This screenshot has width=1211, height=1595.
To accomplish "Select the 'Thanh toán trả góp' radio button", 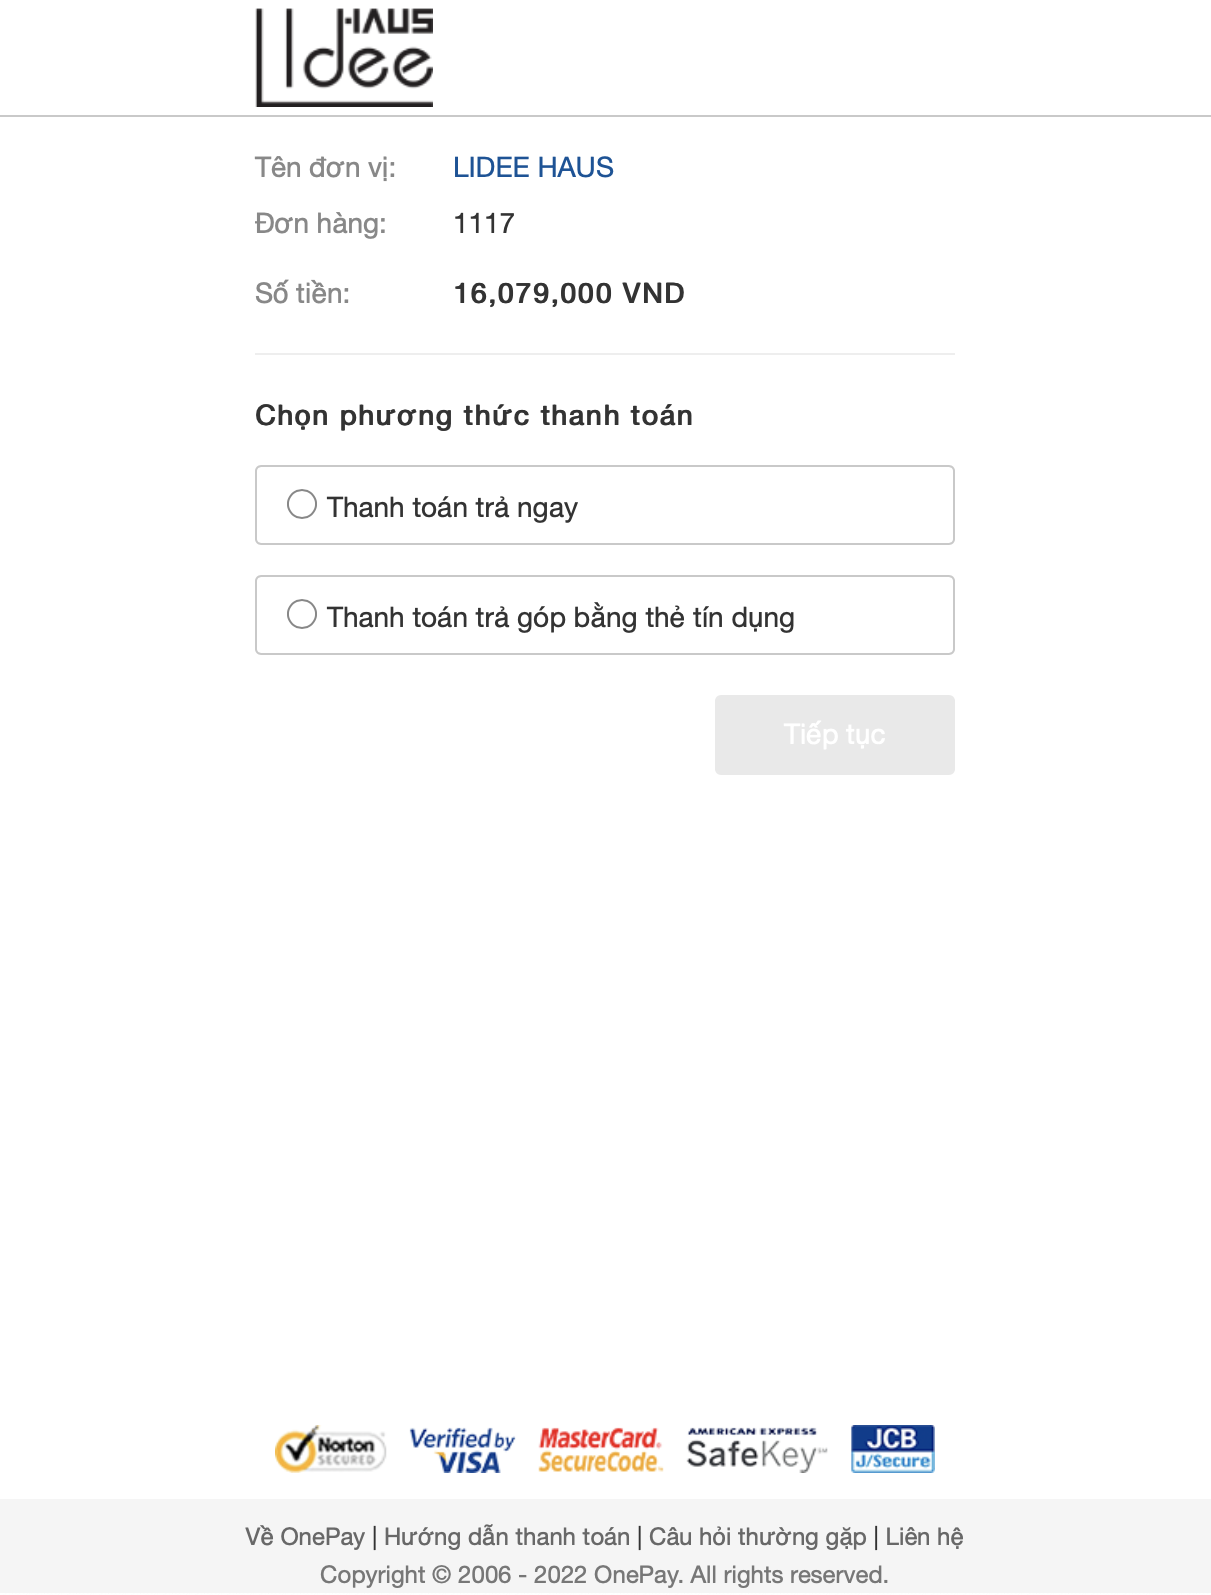I will (302, 614).
